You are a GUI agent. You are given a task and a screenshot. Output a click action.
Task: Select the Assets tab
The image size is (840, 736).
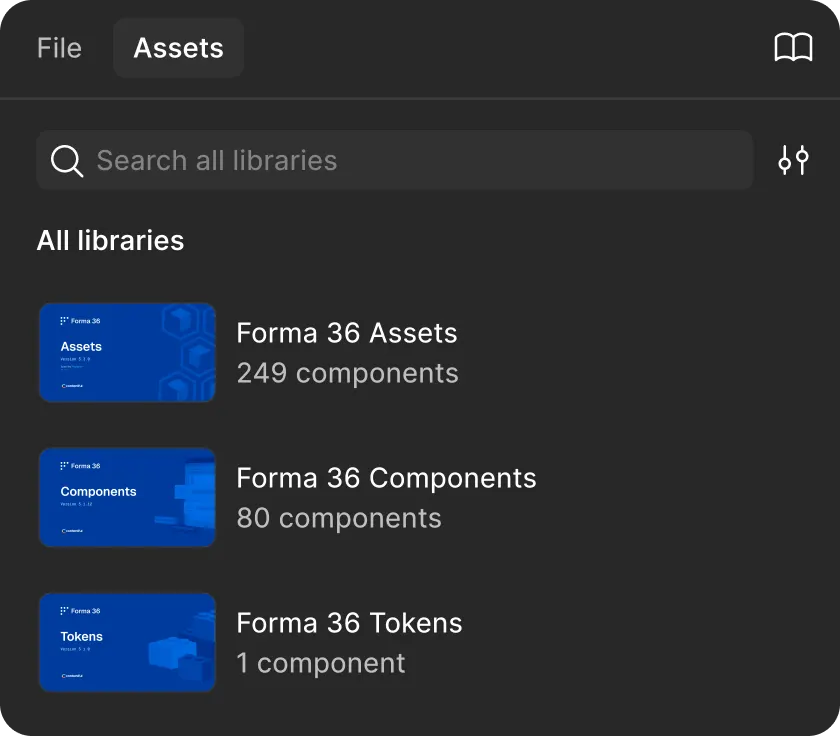[178, 47]
